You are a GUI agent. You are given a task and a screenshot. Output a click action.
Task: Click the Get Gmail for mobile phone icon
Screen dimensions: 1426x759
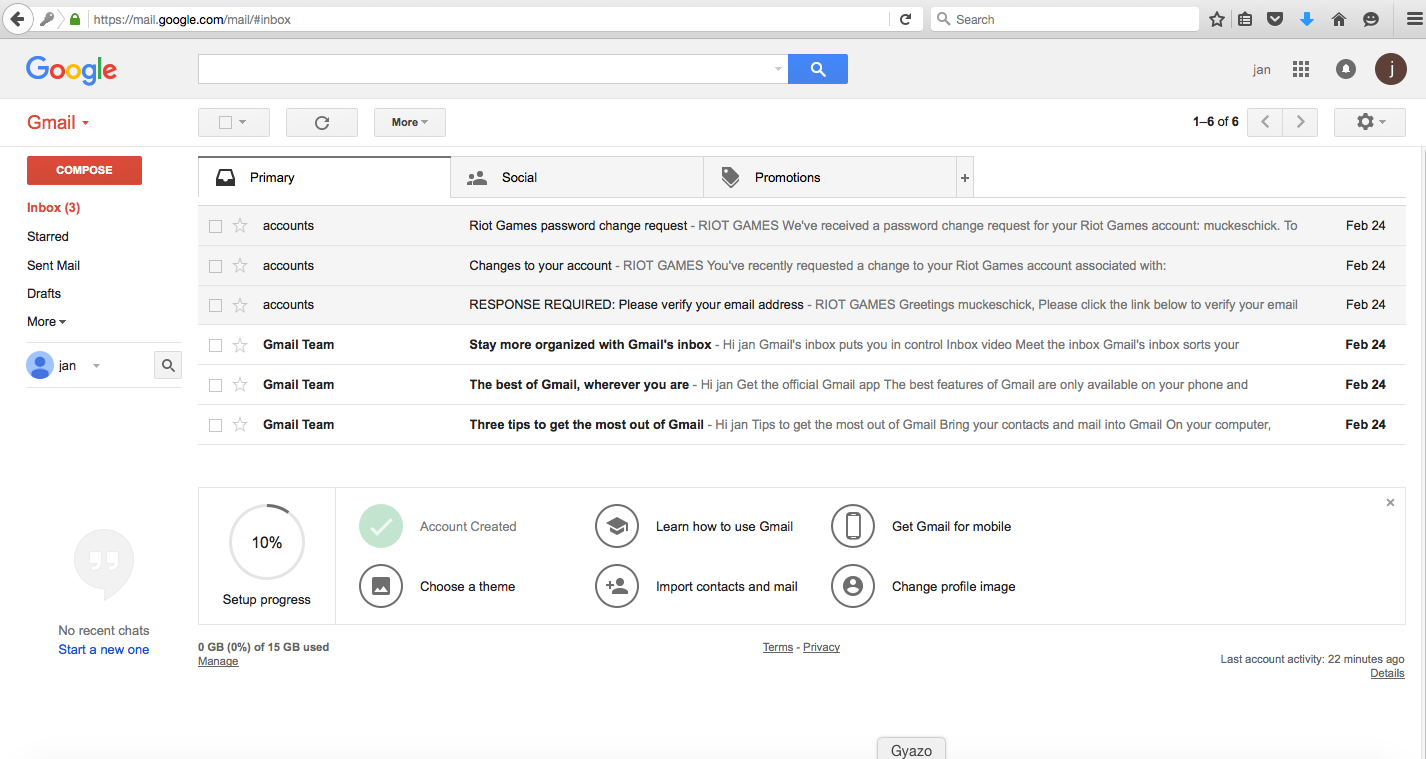[x=853, y=526]
